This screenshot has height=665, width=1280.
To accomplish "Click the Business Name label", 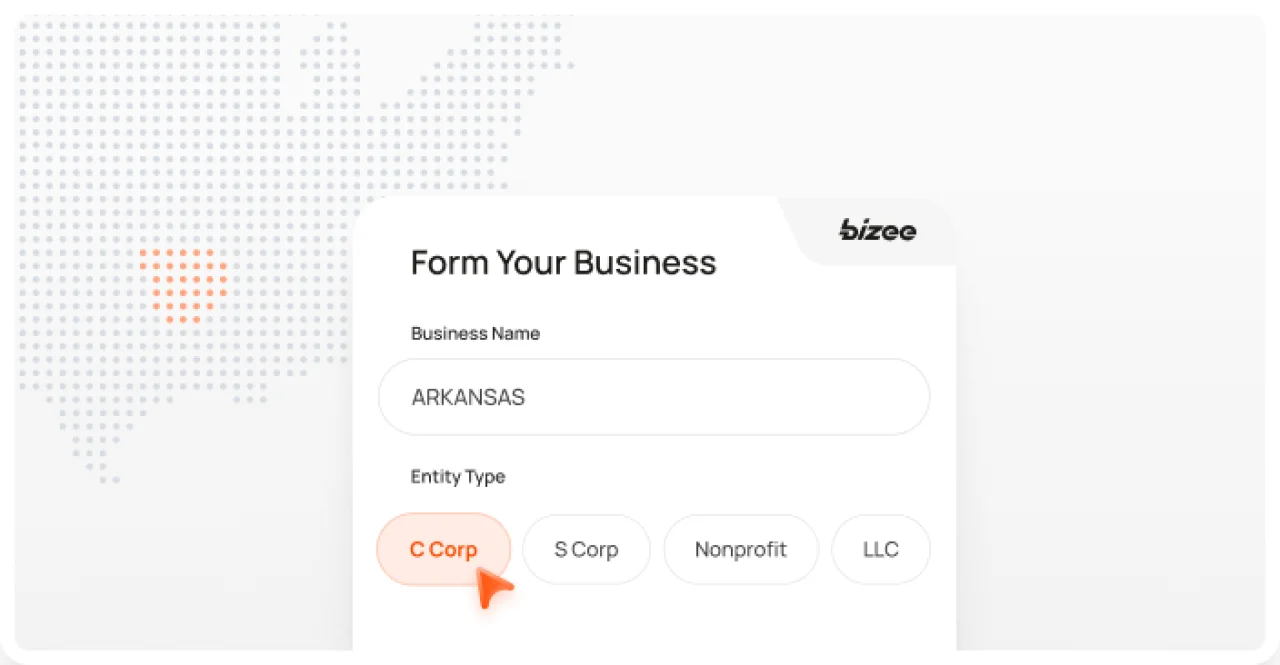I will click(475, 333).
